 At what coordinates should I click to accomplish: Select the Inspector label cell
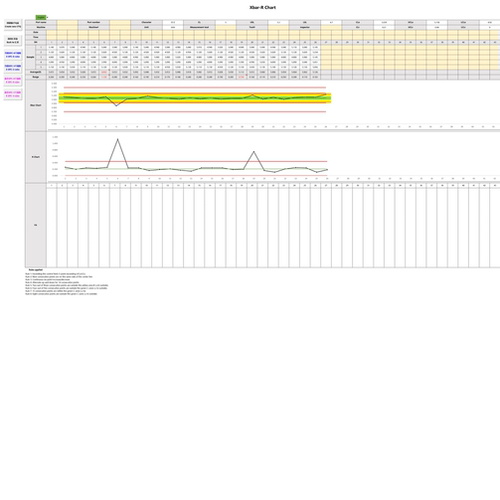305,27
